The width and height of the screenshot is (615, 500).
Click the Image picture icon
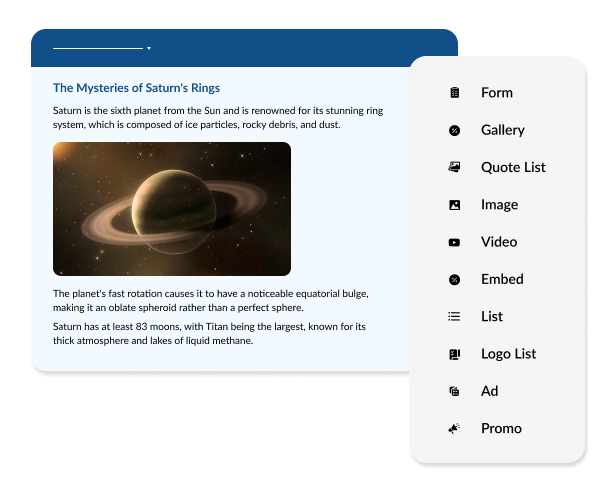click(x=455, y=205)
